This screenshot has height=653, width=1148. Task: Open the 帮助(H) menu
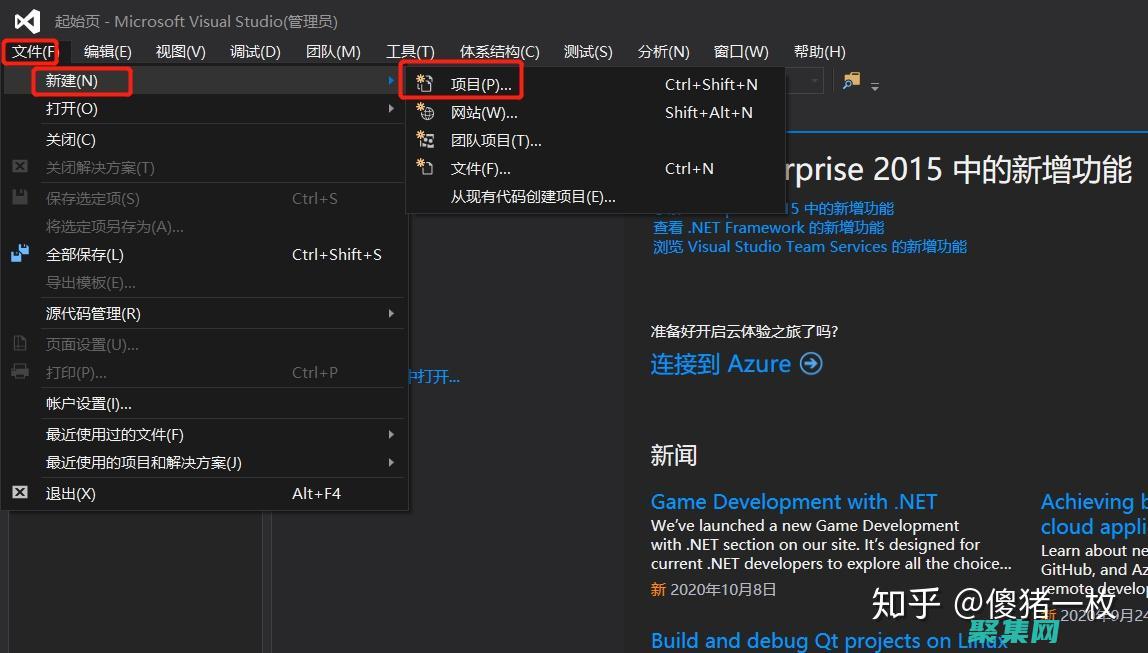pyautogui.click(x=819, y=51)
